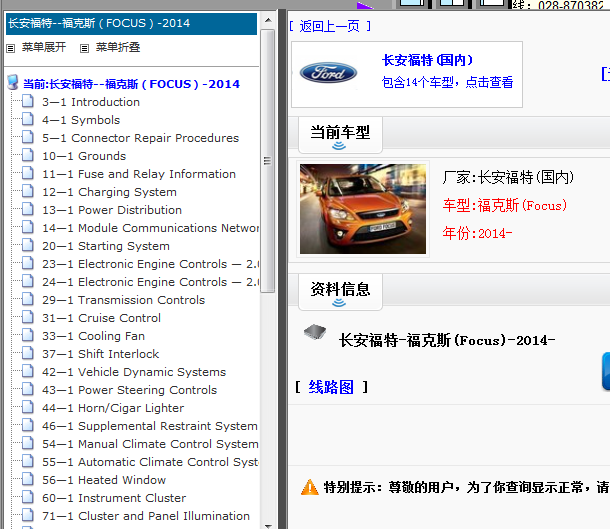The height and width of the screenshot is (529, 610).
Task: Select 23—1 Electronic Engine Controls entry
Action: (x=150, y=264)
